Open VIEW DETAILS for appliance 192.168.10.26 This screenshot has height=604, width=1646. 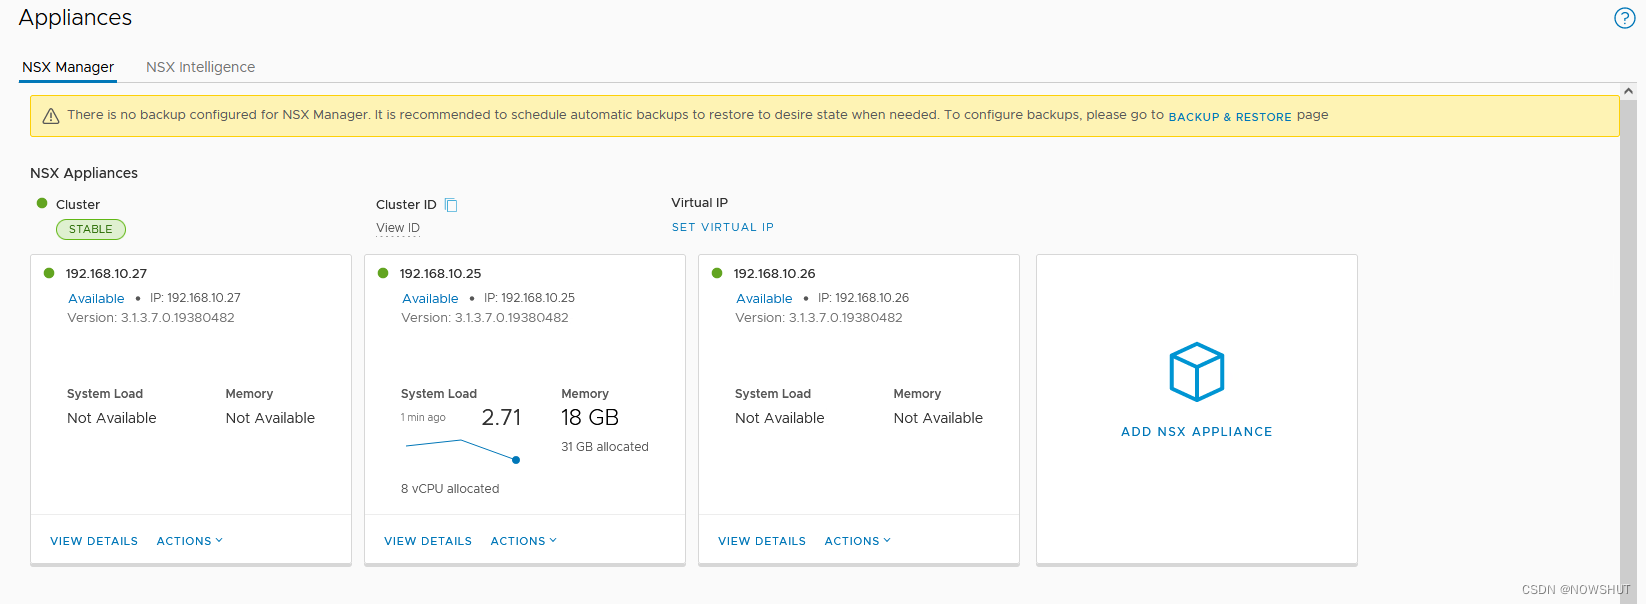(x=762, y=541)
